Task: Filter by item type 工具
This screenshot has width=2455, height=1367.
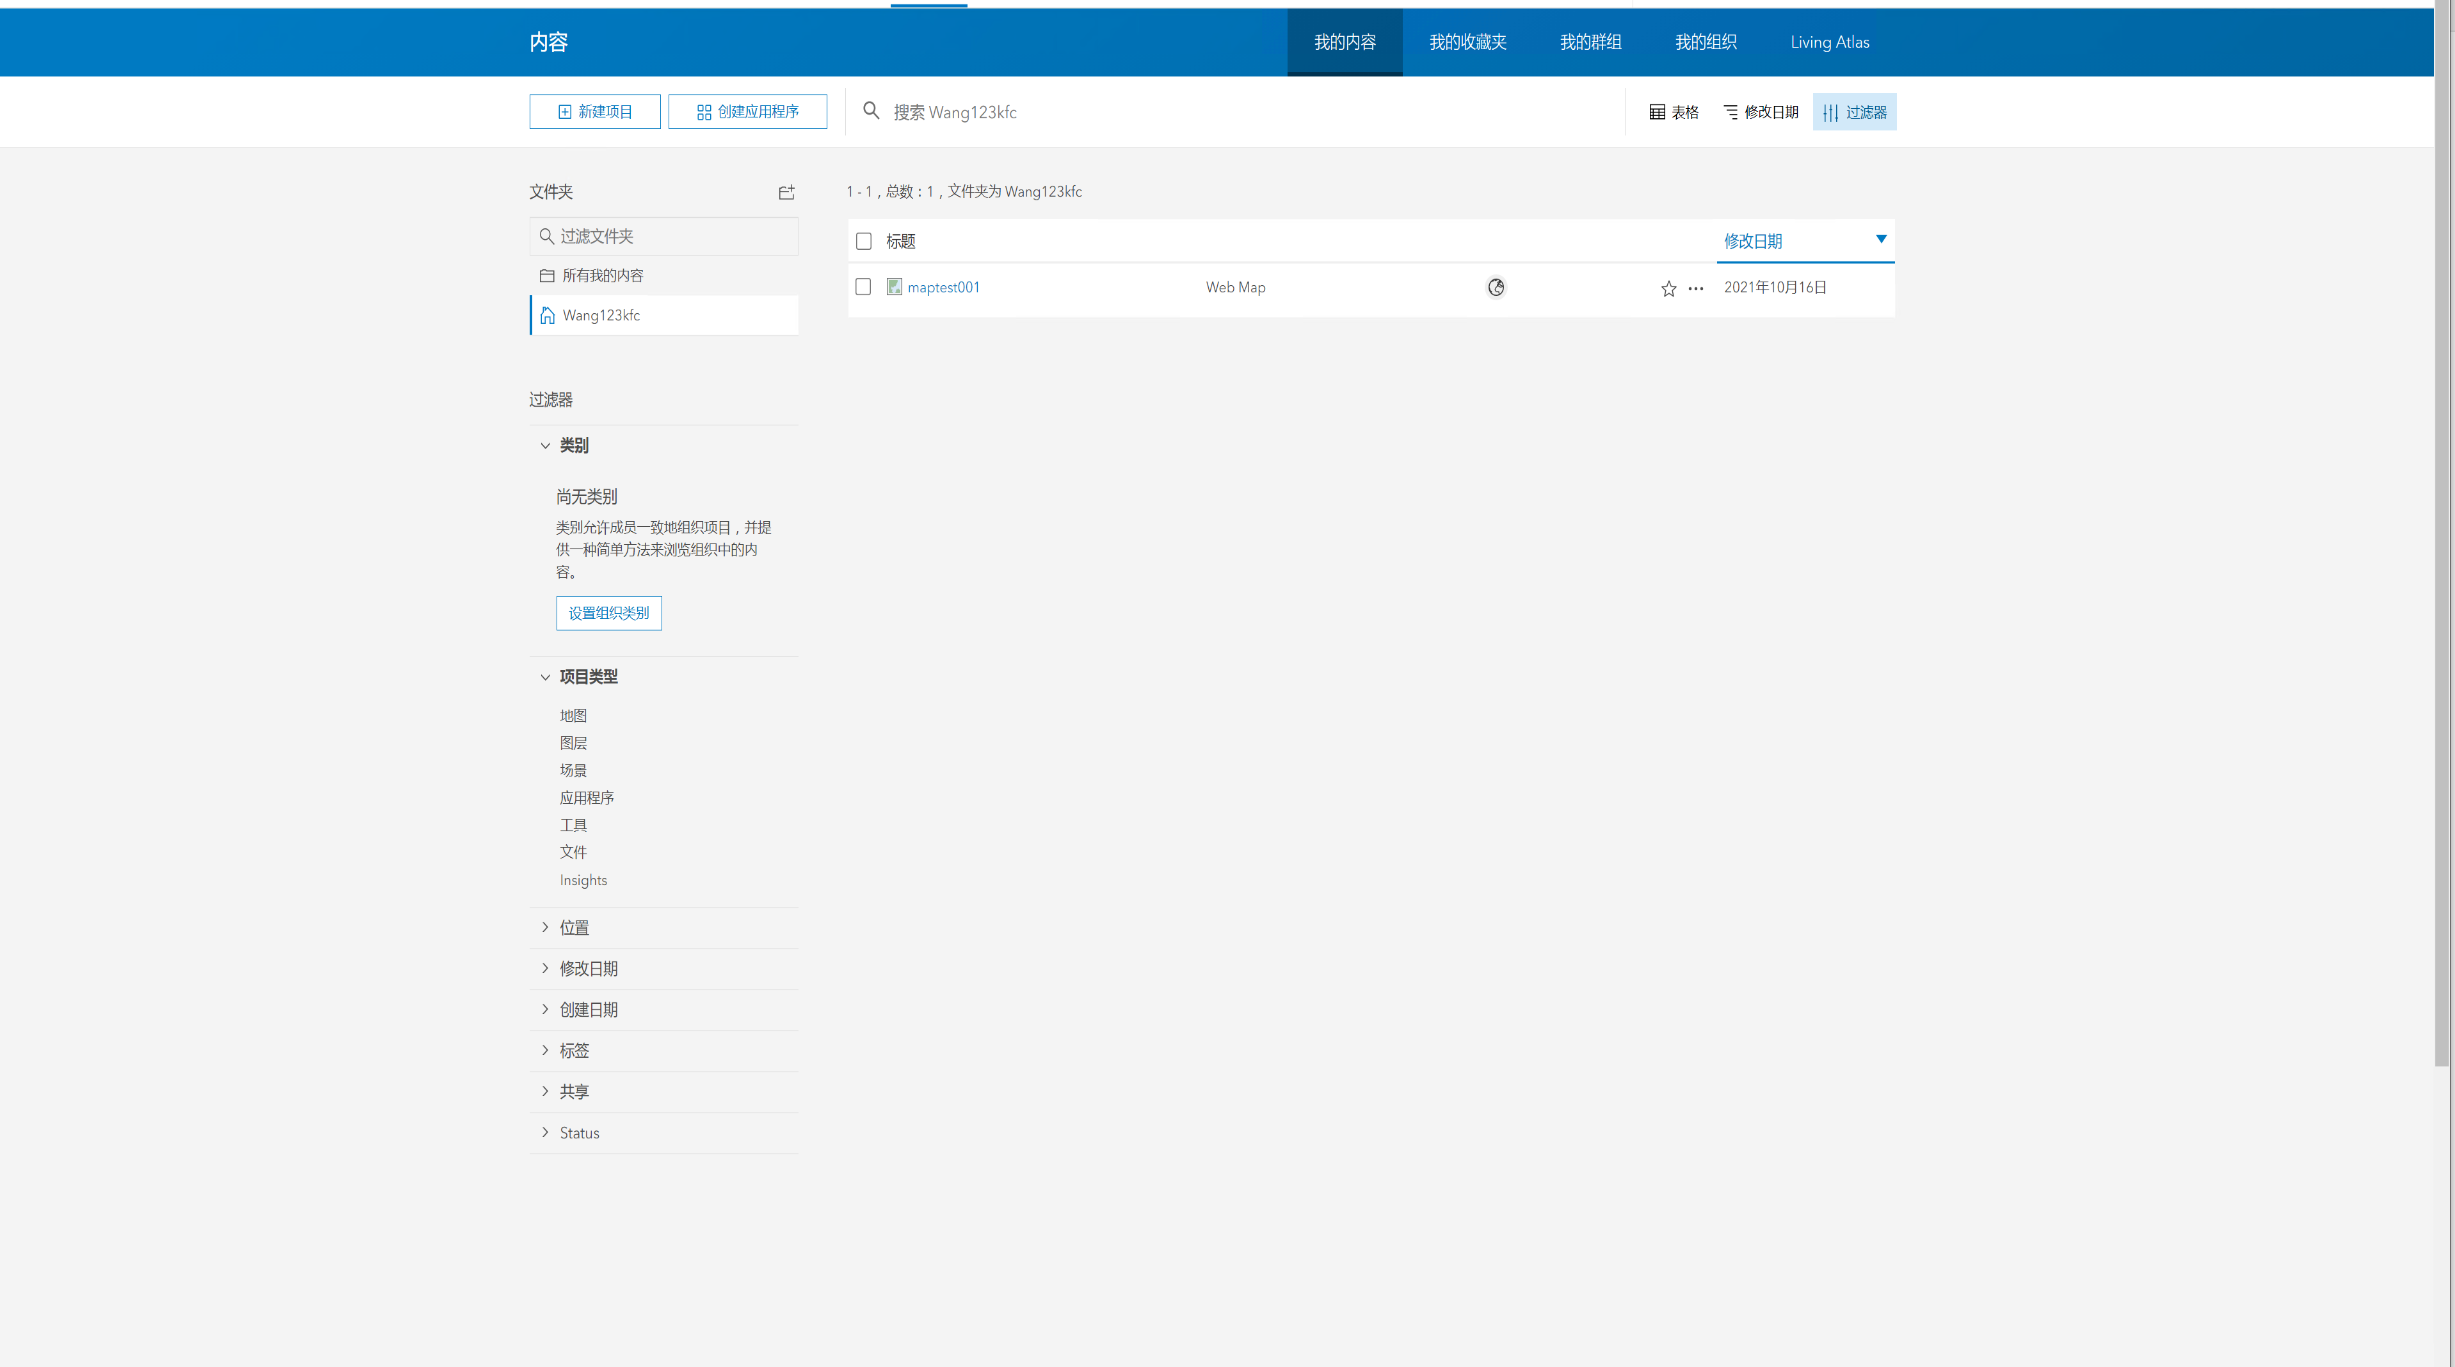Action: coord(573,825)
